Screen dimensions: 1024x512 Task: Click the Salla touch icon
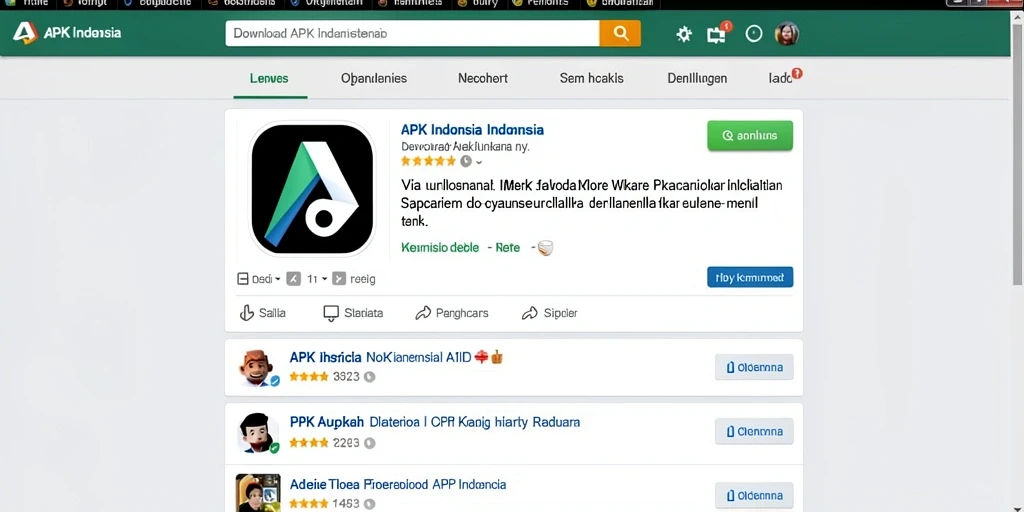[x=246, y=313]
